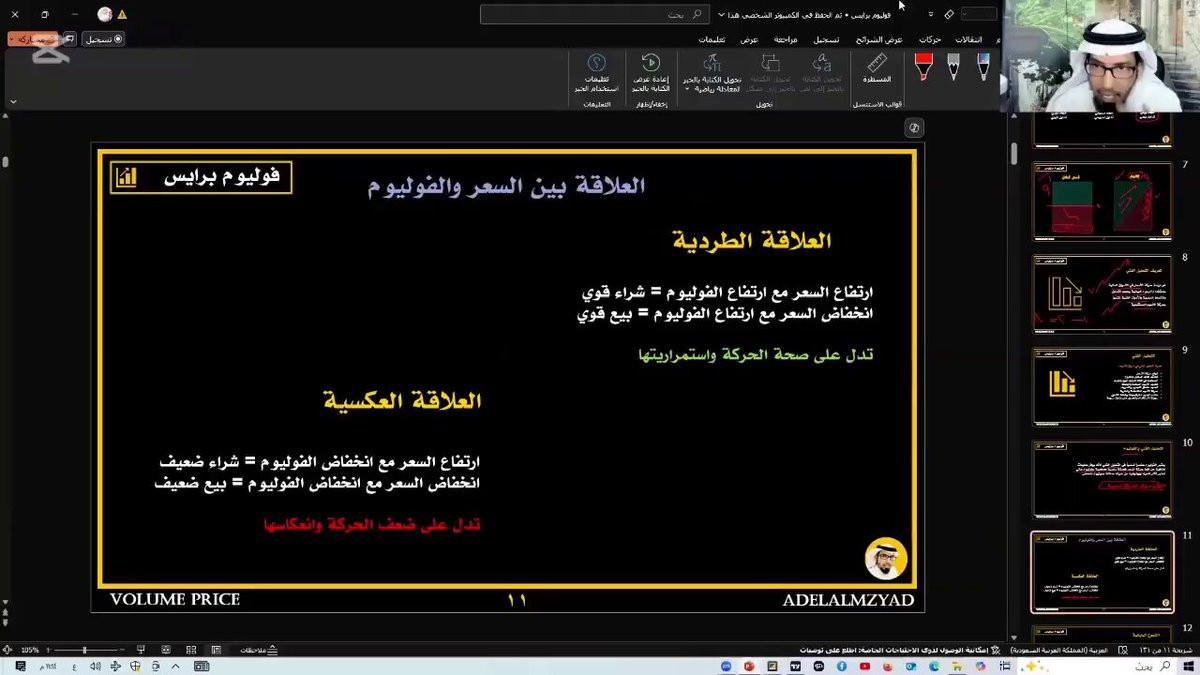The image size is (1200, 675).
Task: Open ink help (تعليمات استخدام الحبر)
Action: pos(596,72)
